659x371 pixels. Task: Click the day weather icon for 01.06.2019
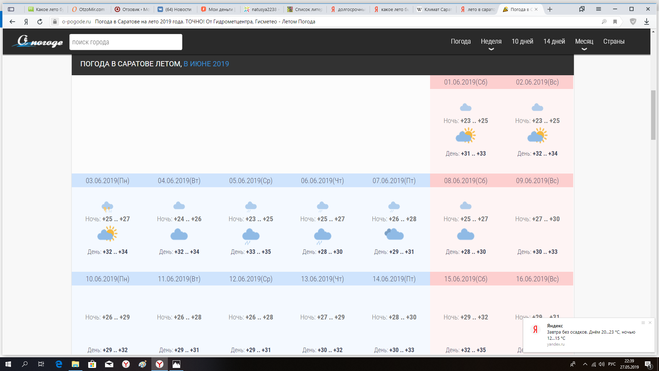(466, 136)
